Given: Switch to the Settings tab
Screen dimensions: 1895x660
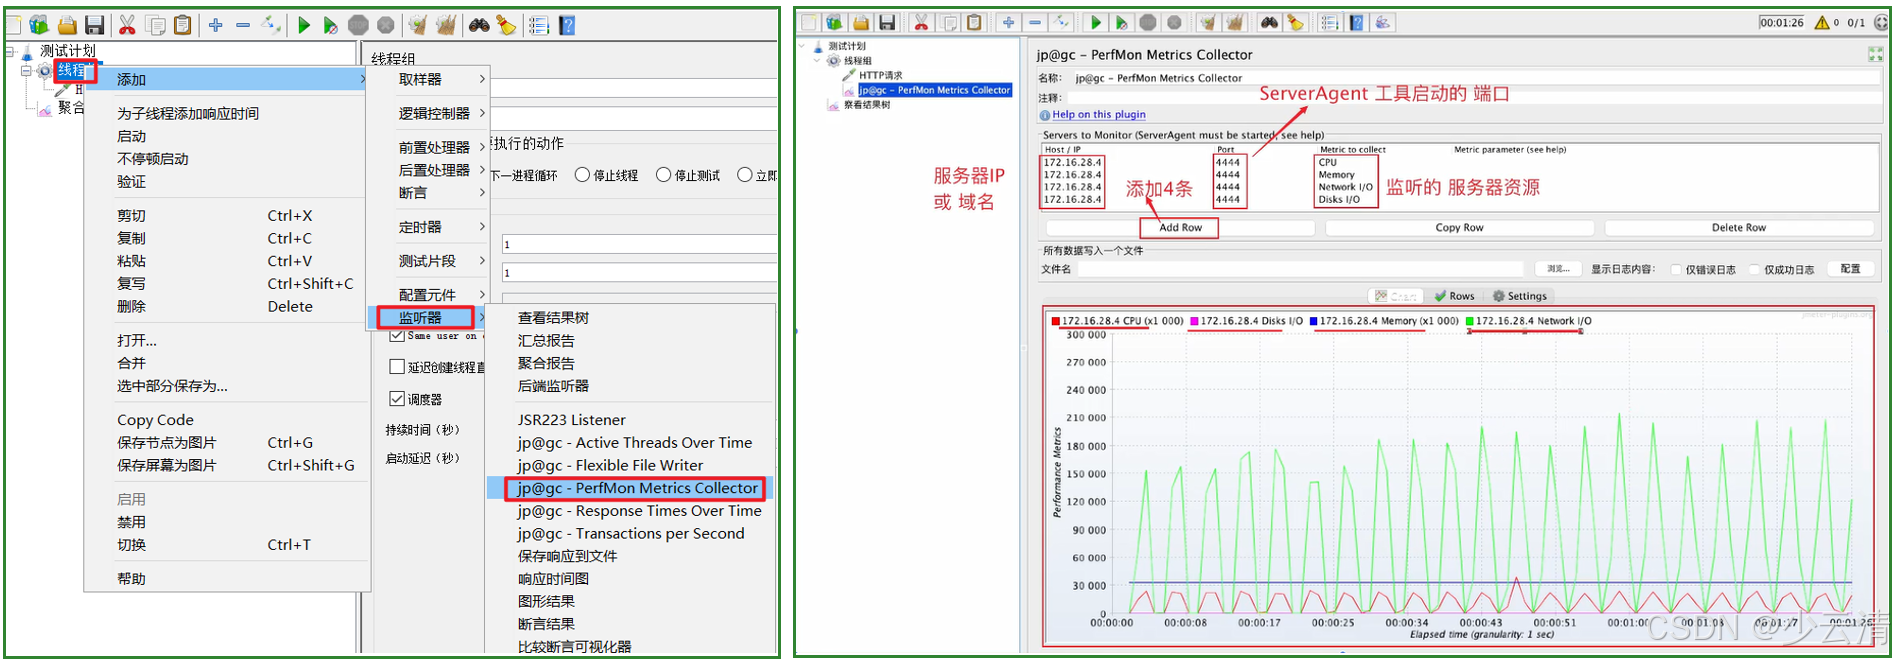Looking at the screenshot, I should [x=1520, y=296].
